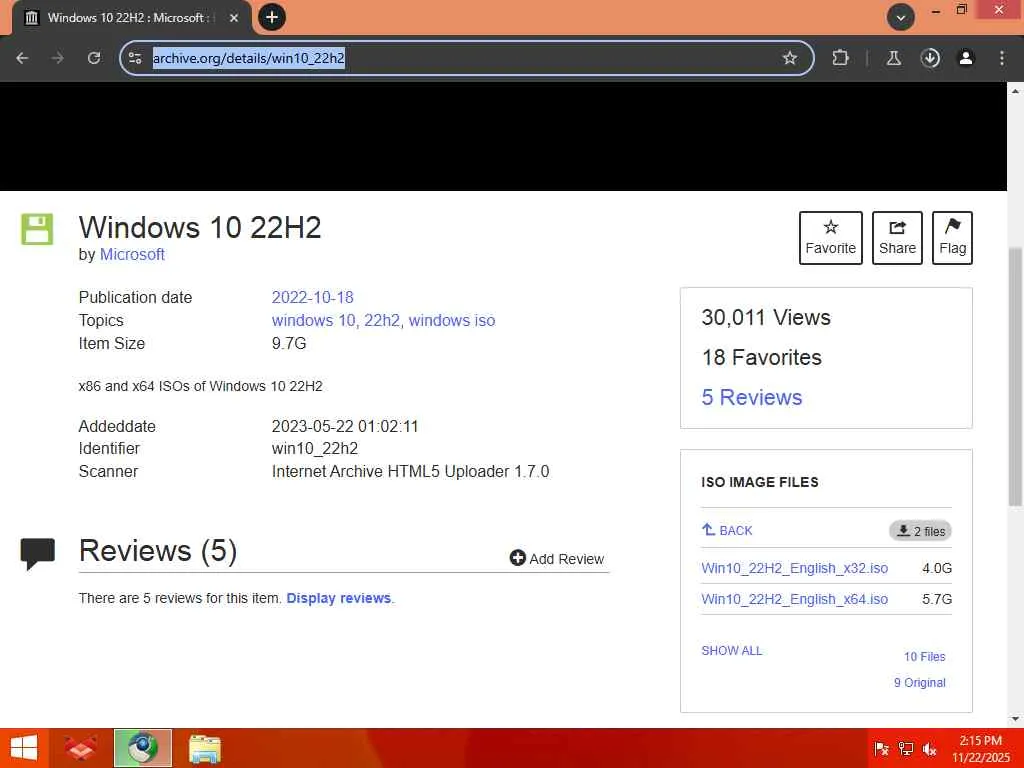1024x768 pixels.
Task: Jump to the 5 Reviews link
Action: [x=752, y=397]
